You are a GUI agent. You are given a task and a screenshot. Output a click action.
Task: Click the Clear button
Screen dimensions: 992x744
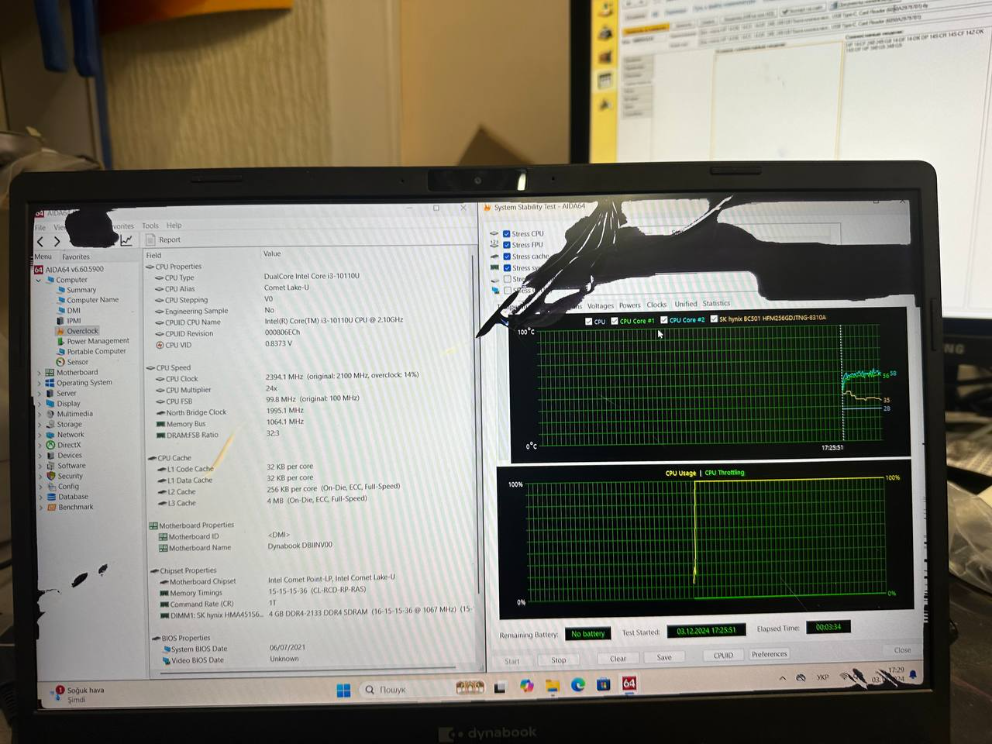pyautogui.click(x=618, y=659)
